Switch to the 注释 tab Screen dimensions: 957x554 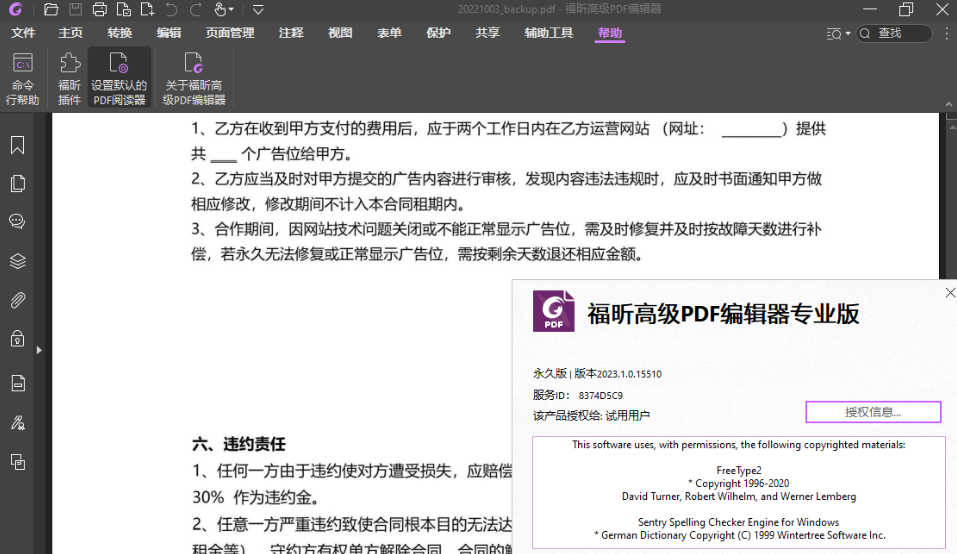coord(291,33)
